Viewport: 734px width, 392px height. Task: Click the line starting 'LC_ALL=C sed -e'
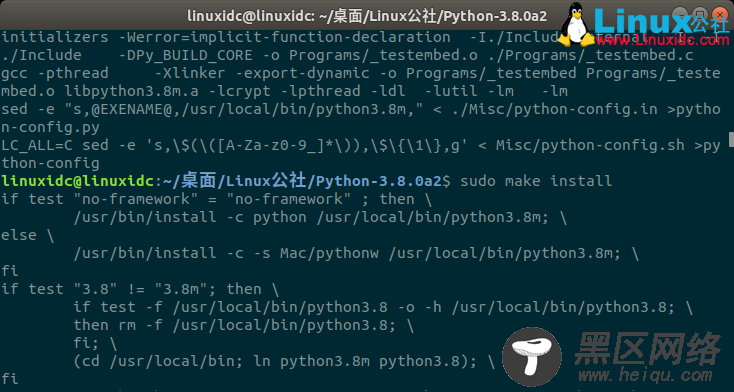[360, 145]
